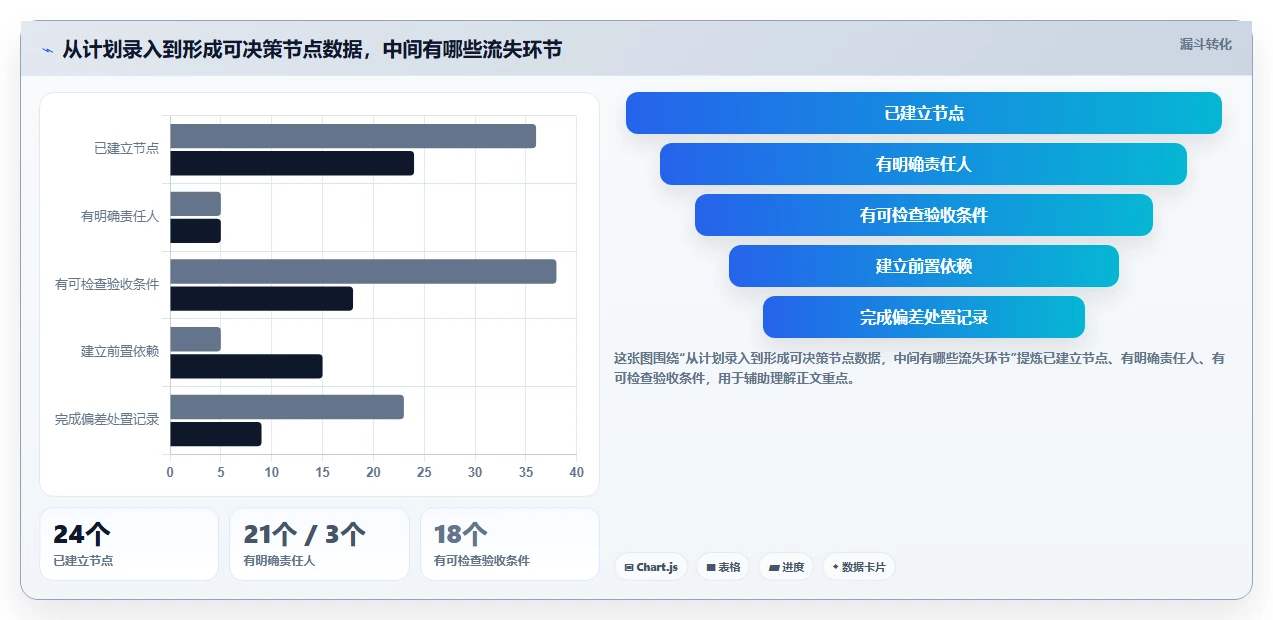This screenshot has width=1273, height=620.
Task: Click the 漏斗转化 label in header
Action: click(x=1205, y=45)
